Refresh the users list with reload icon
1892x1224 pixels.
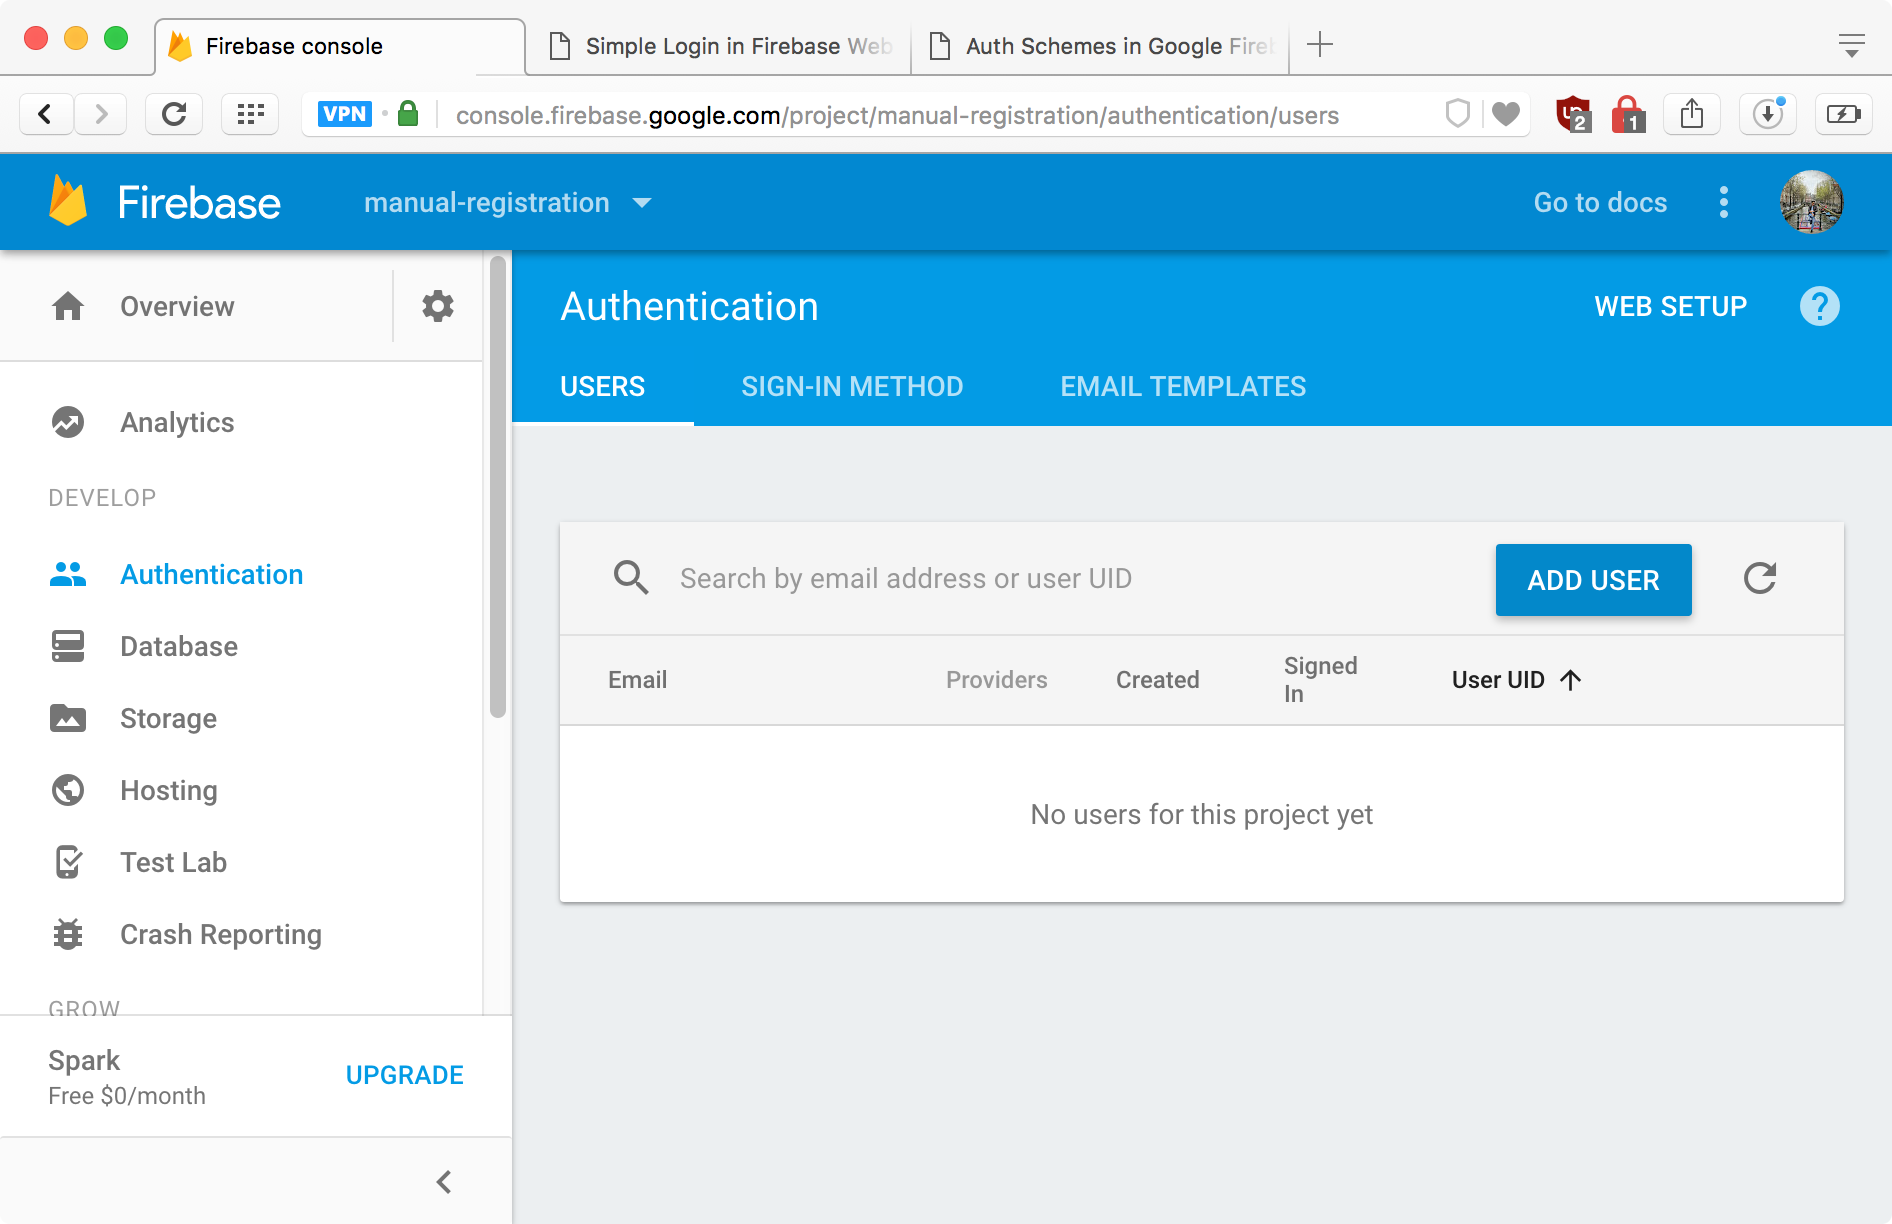click(1760, 578)
